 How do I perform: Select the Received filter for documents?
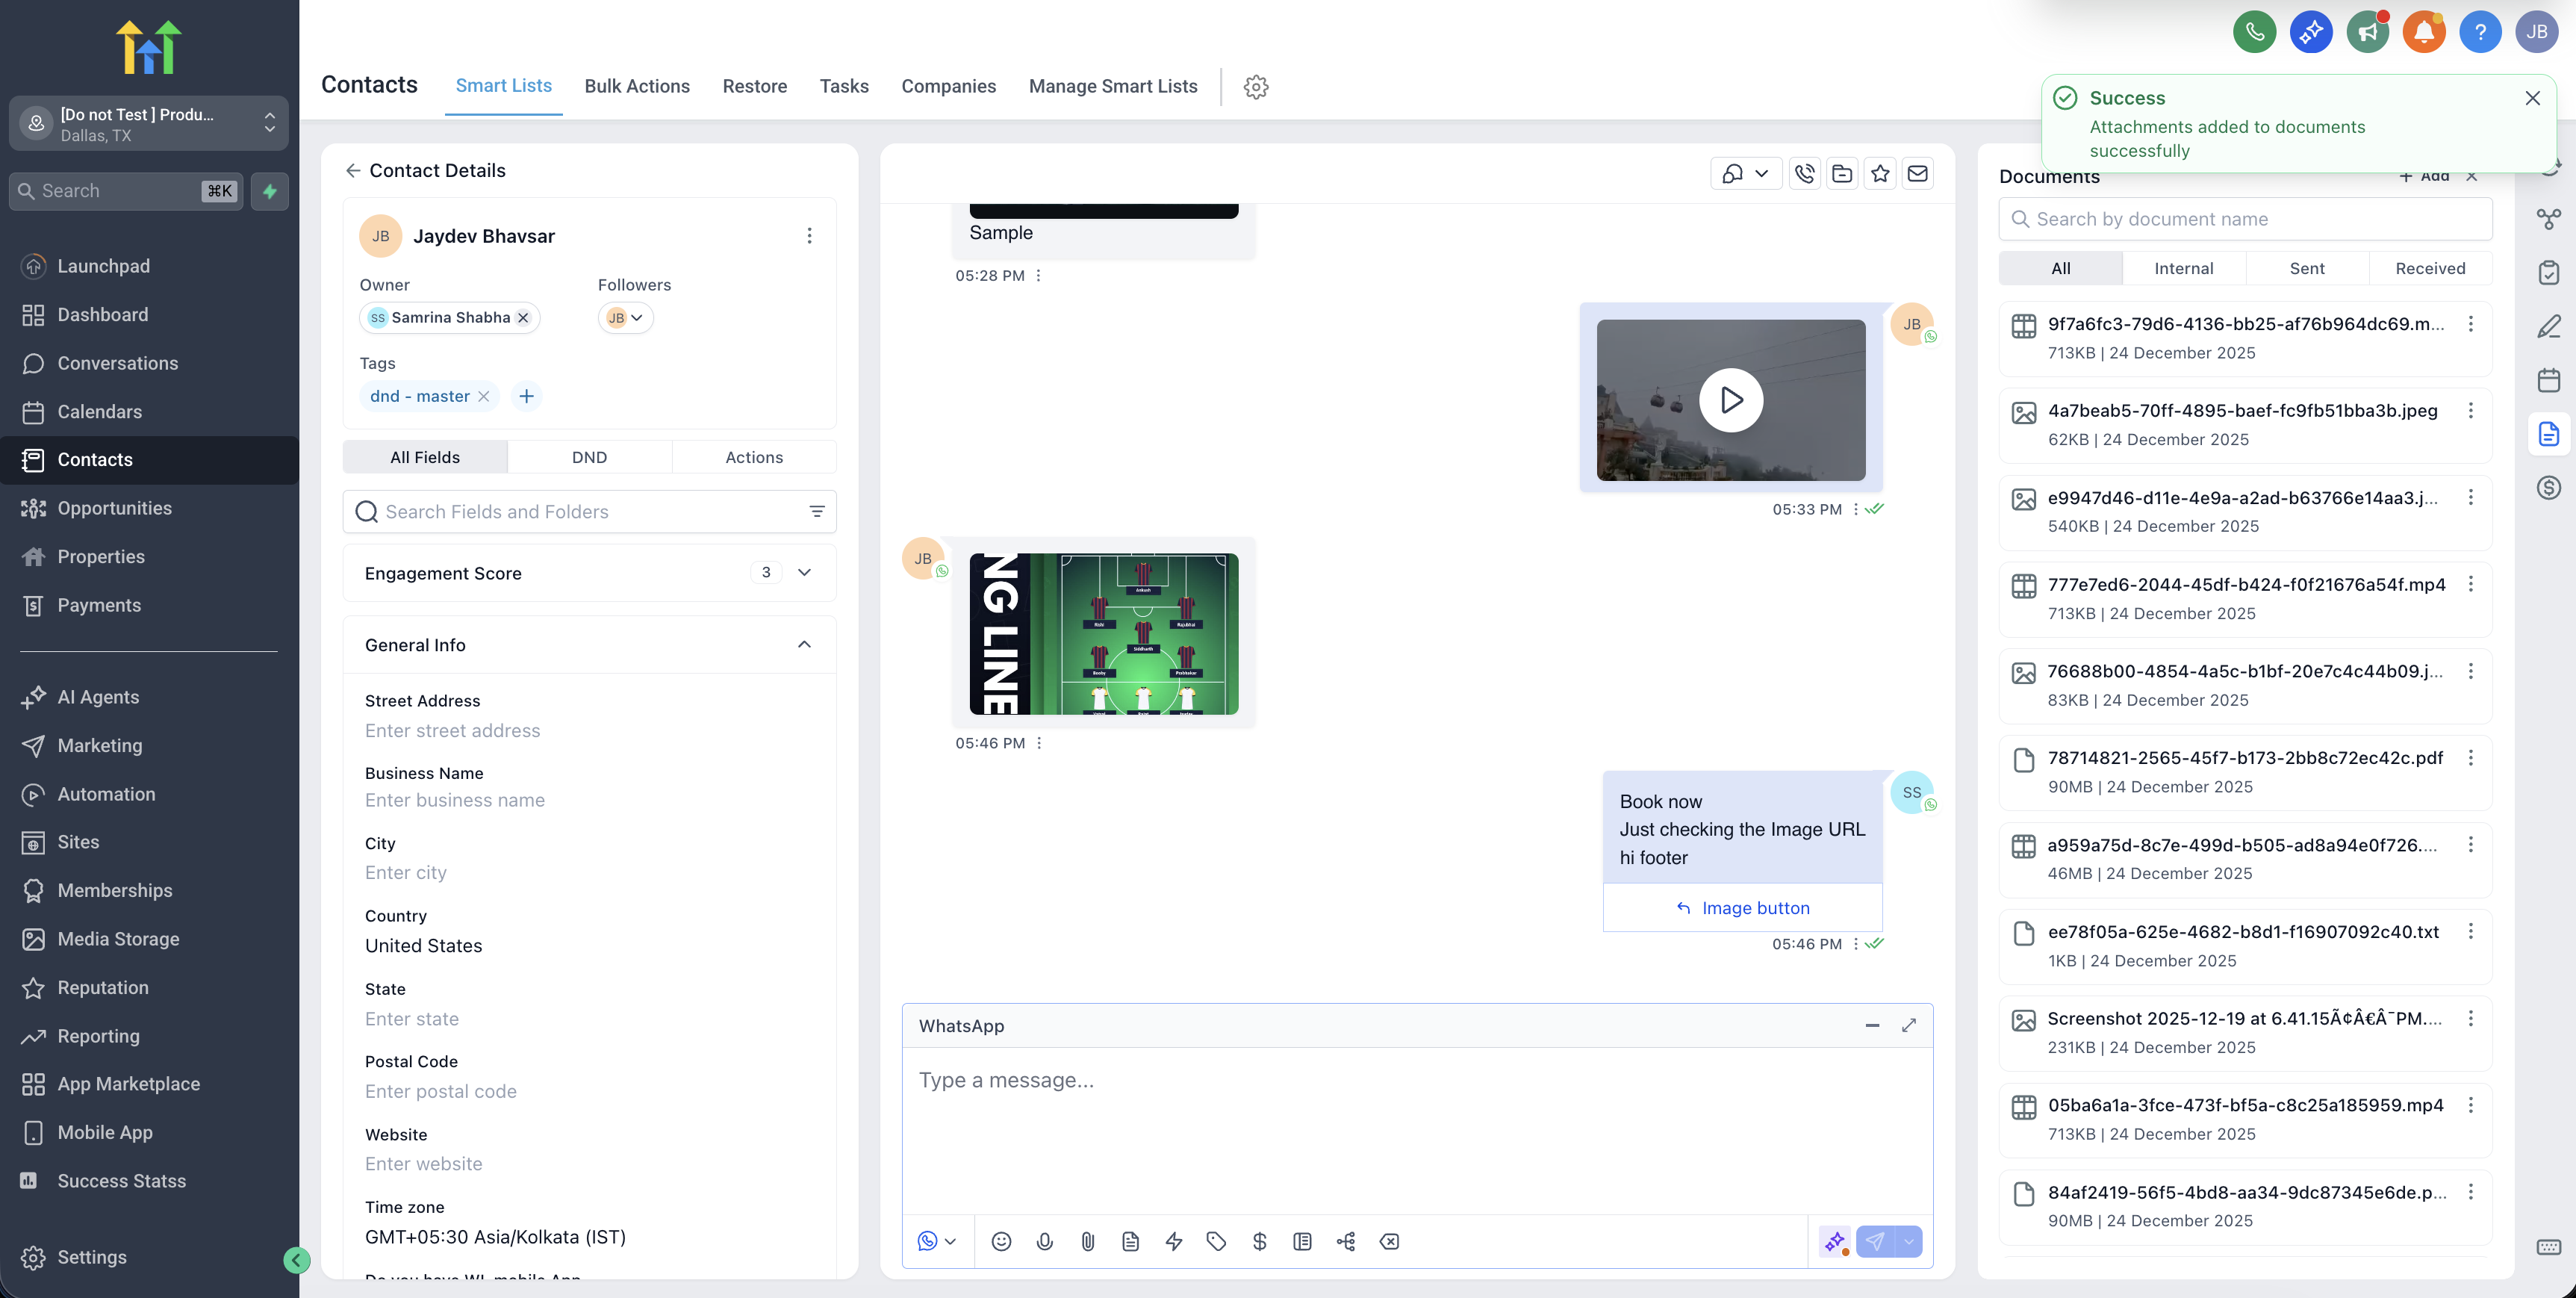tap(2430, 268)
